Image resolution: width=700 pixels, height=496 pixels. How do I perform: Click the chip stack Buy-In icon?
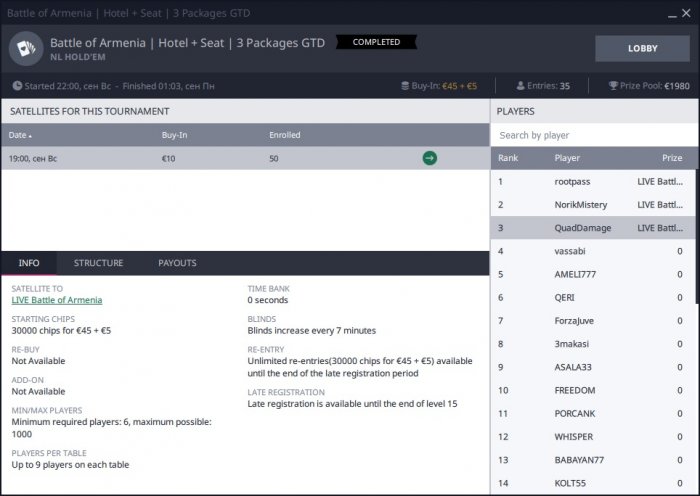click(404, 86)
